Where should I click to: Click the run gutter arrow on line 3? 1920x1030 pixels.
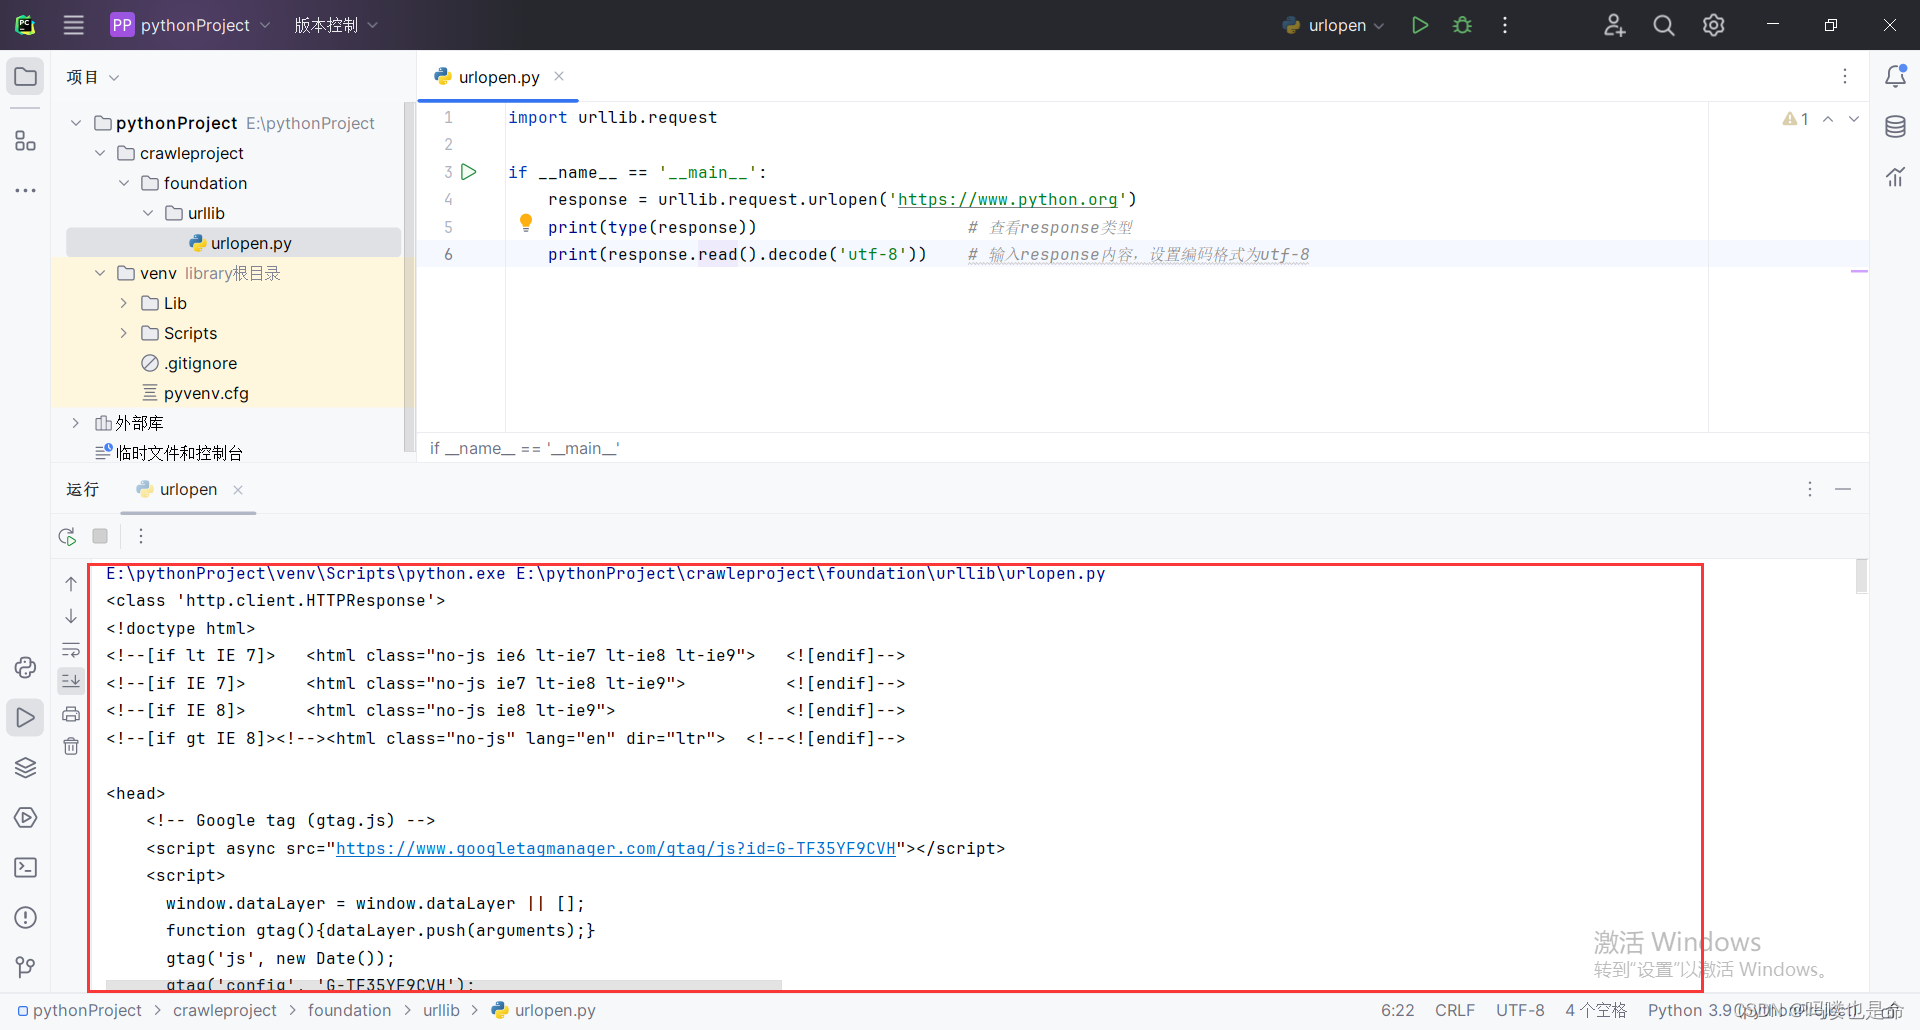pos(469,172)
